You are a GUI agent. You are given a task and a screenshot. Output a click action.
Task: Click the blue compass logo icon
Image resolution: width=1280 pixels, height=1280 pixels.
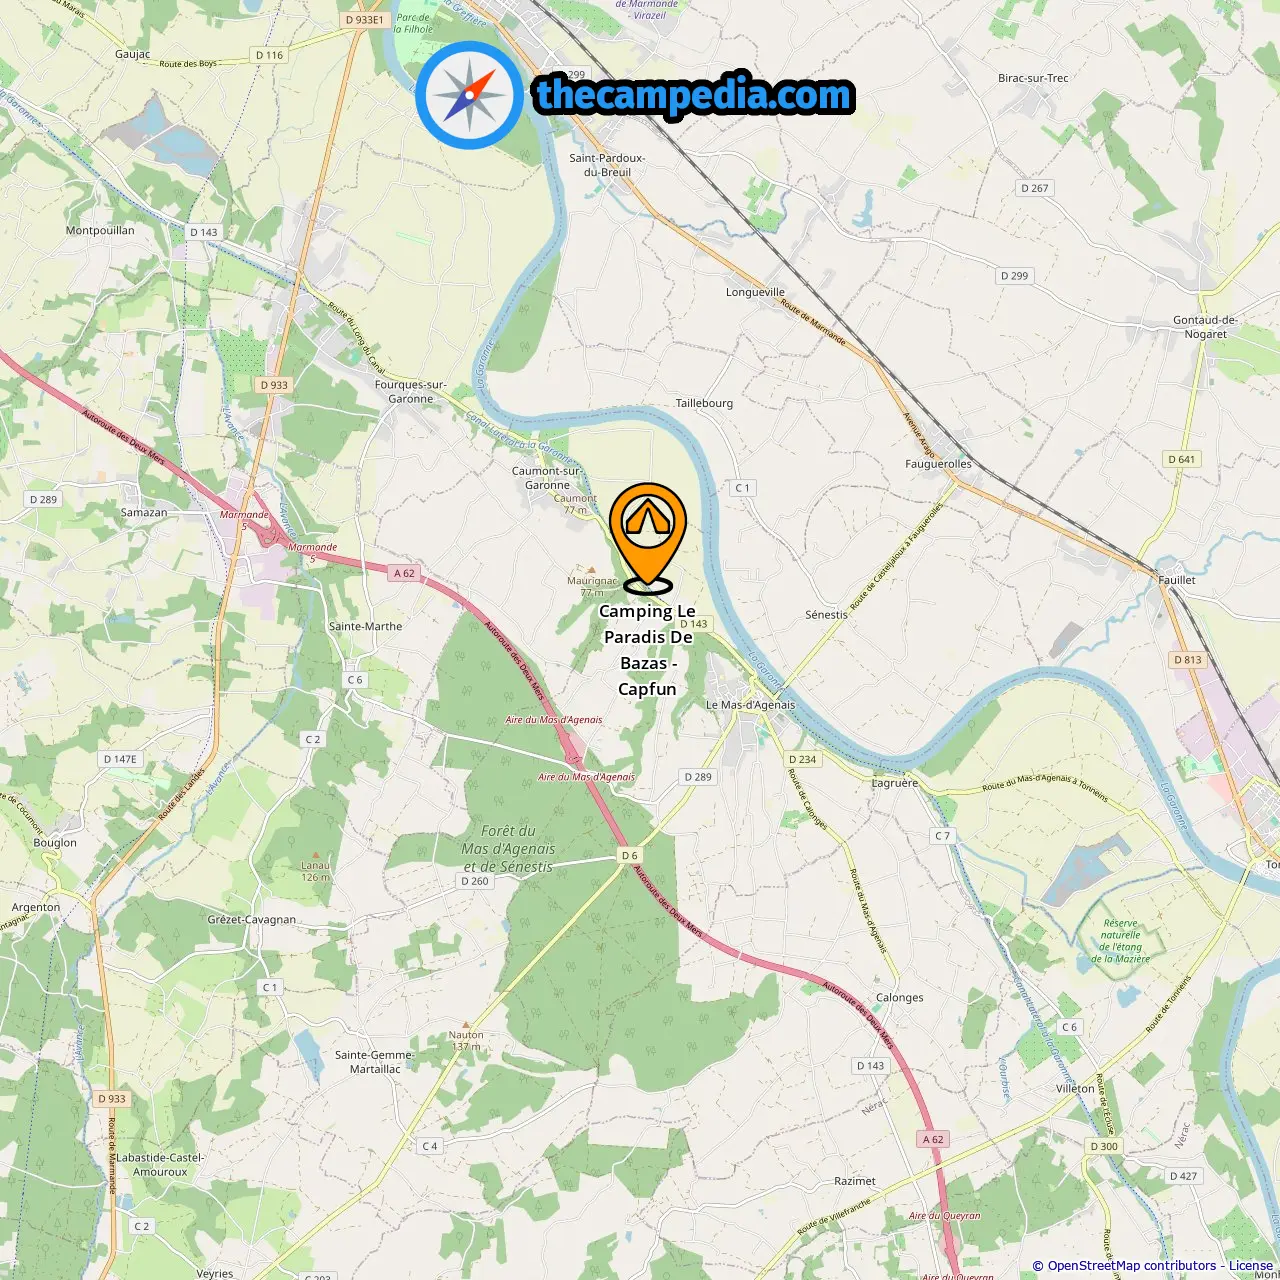coord(469,96)
